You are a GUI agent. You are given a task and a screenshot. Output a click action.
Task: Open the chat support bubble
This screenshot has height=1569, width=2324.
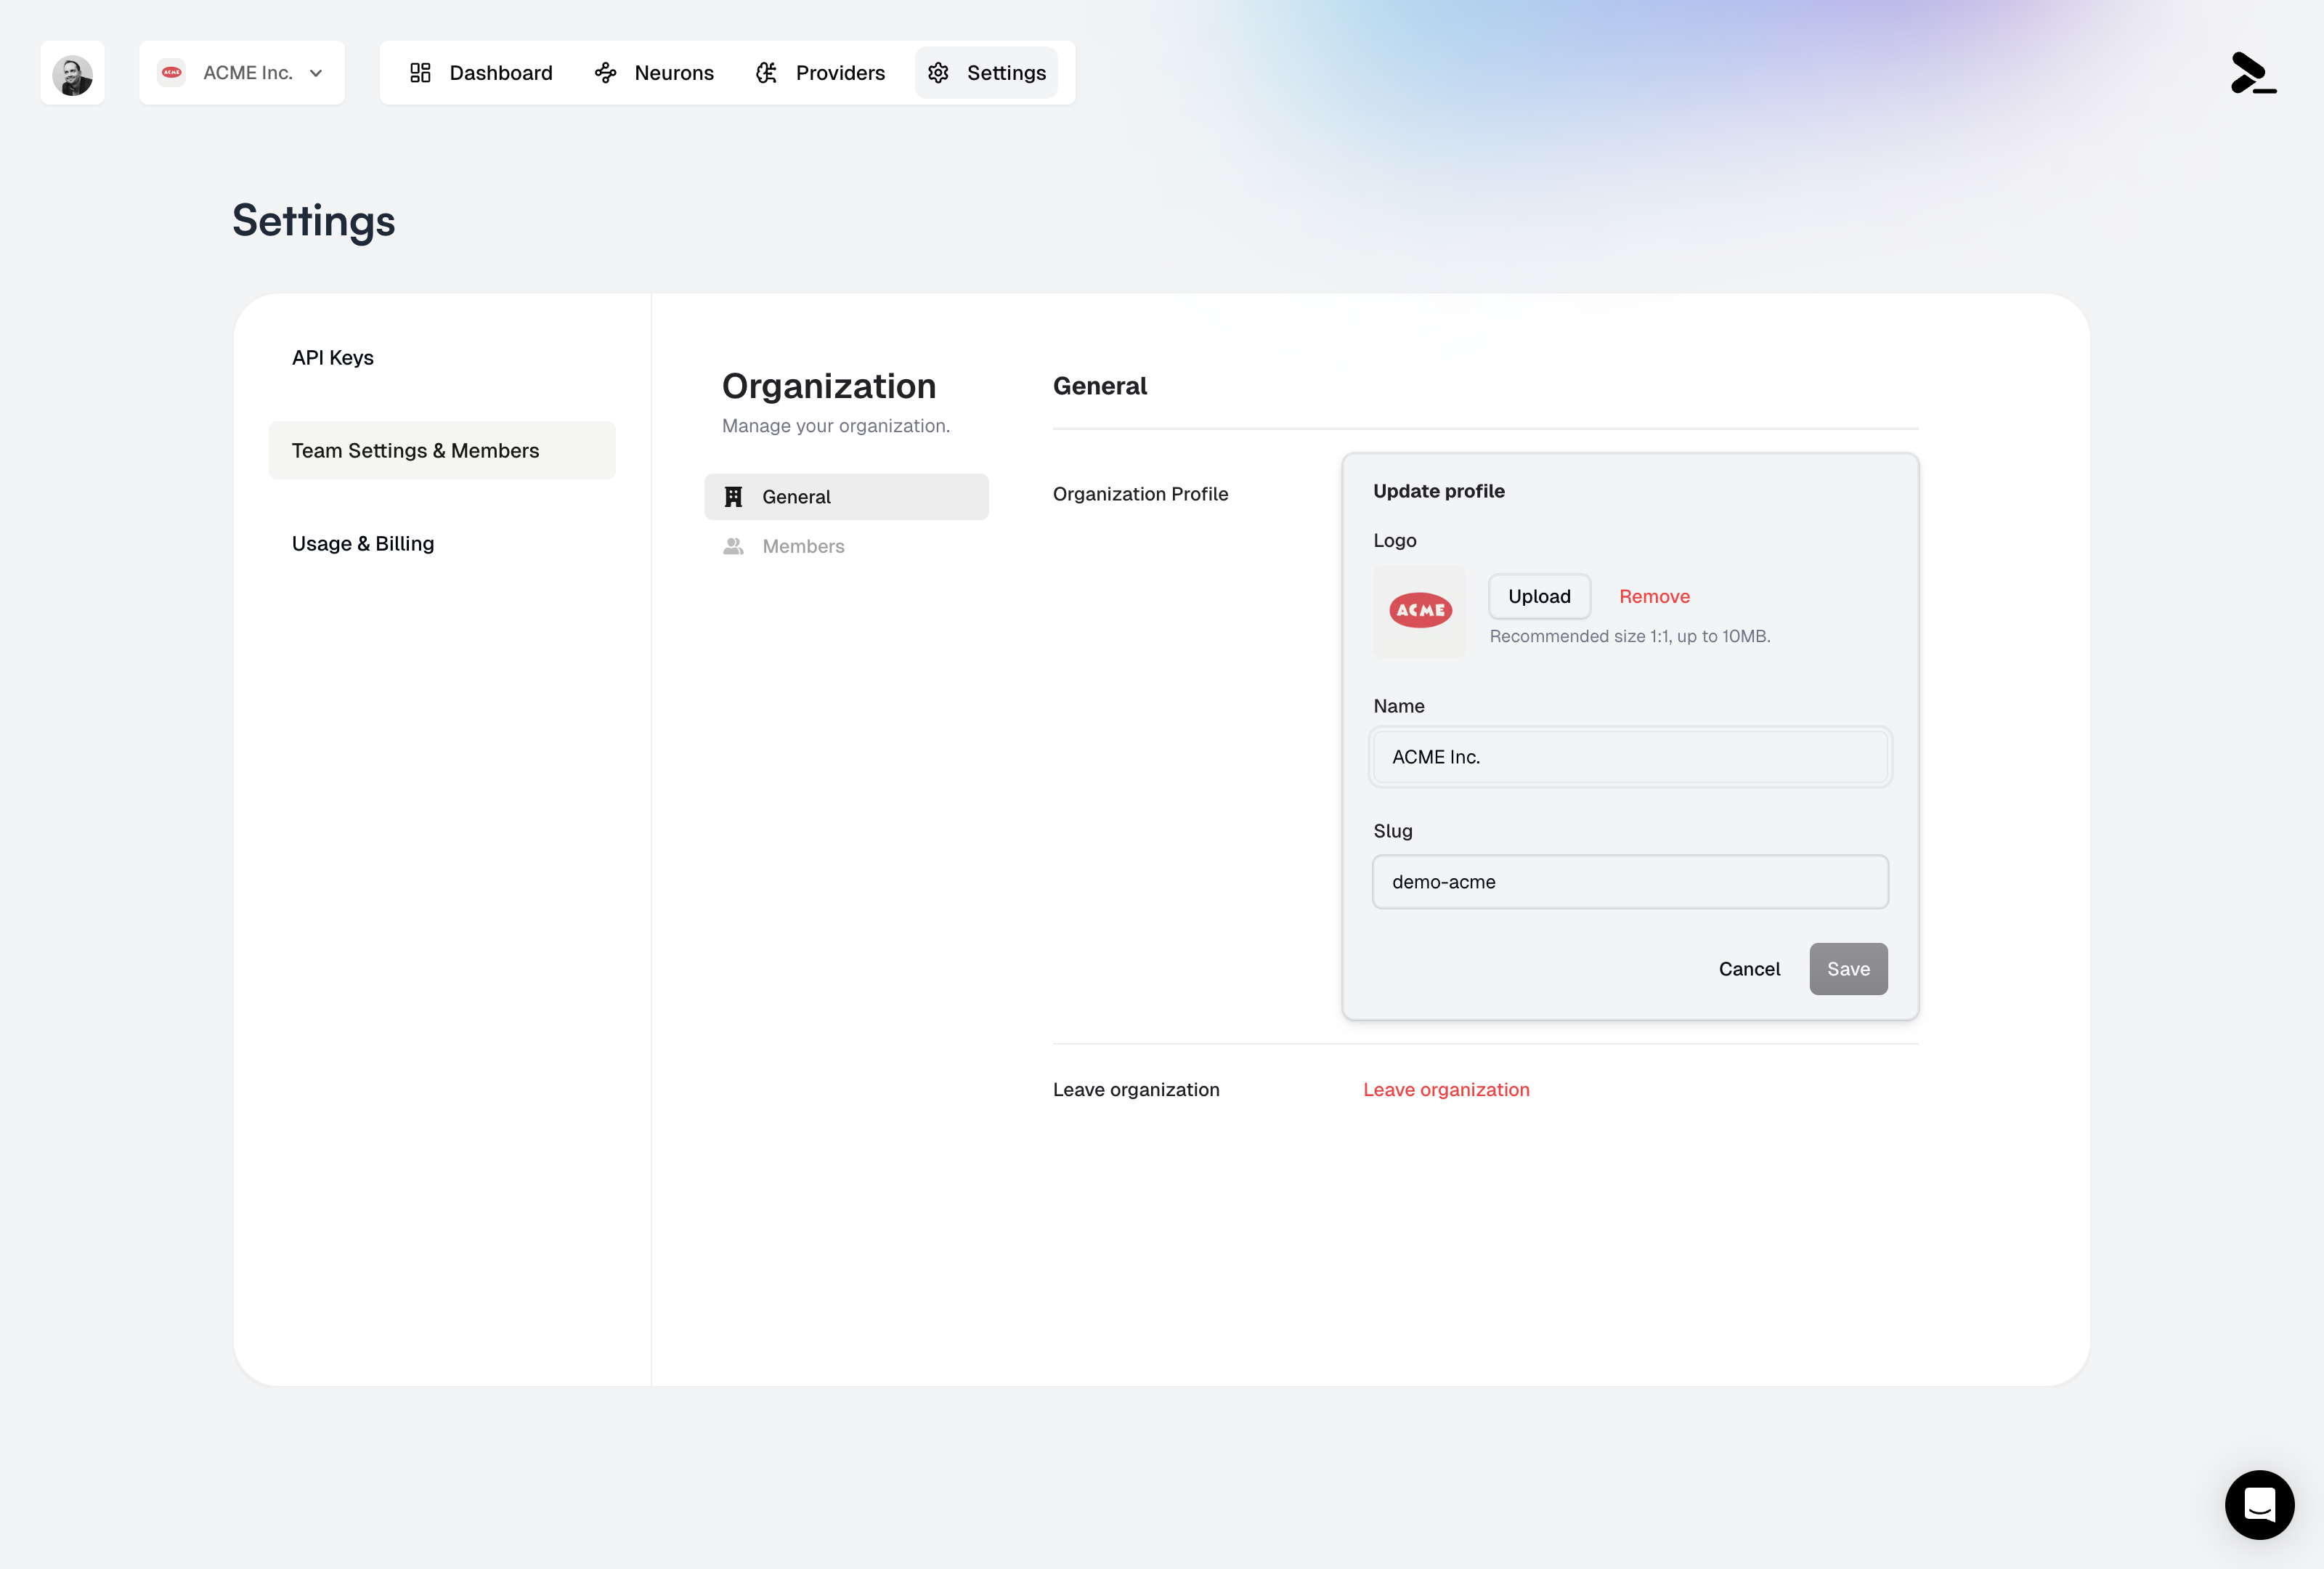(2259, 1504)
